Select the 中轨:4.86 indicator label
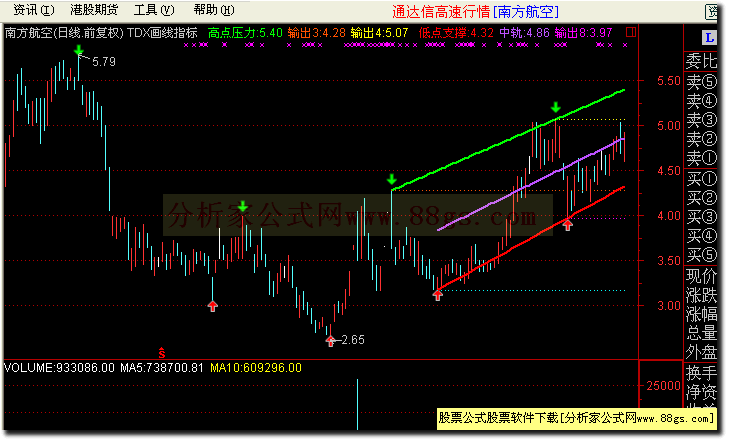The image size is (729, 441). [524, 33]
